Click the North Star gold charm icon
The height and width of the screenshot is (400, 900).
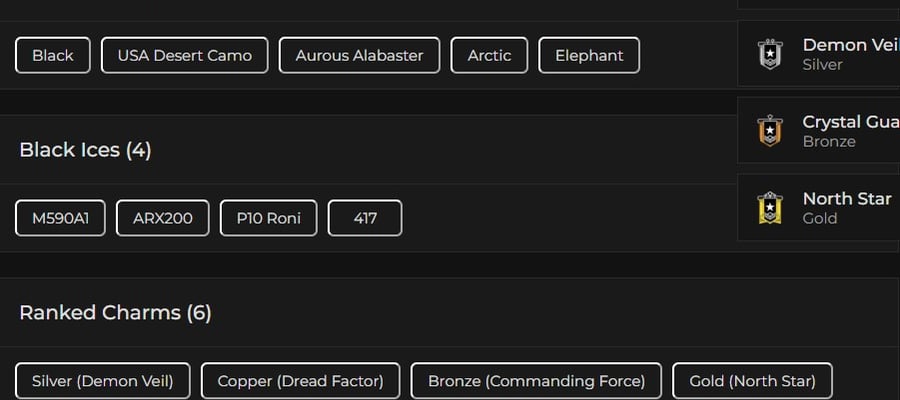point(770,208)
